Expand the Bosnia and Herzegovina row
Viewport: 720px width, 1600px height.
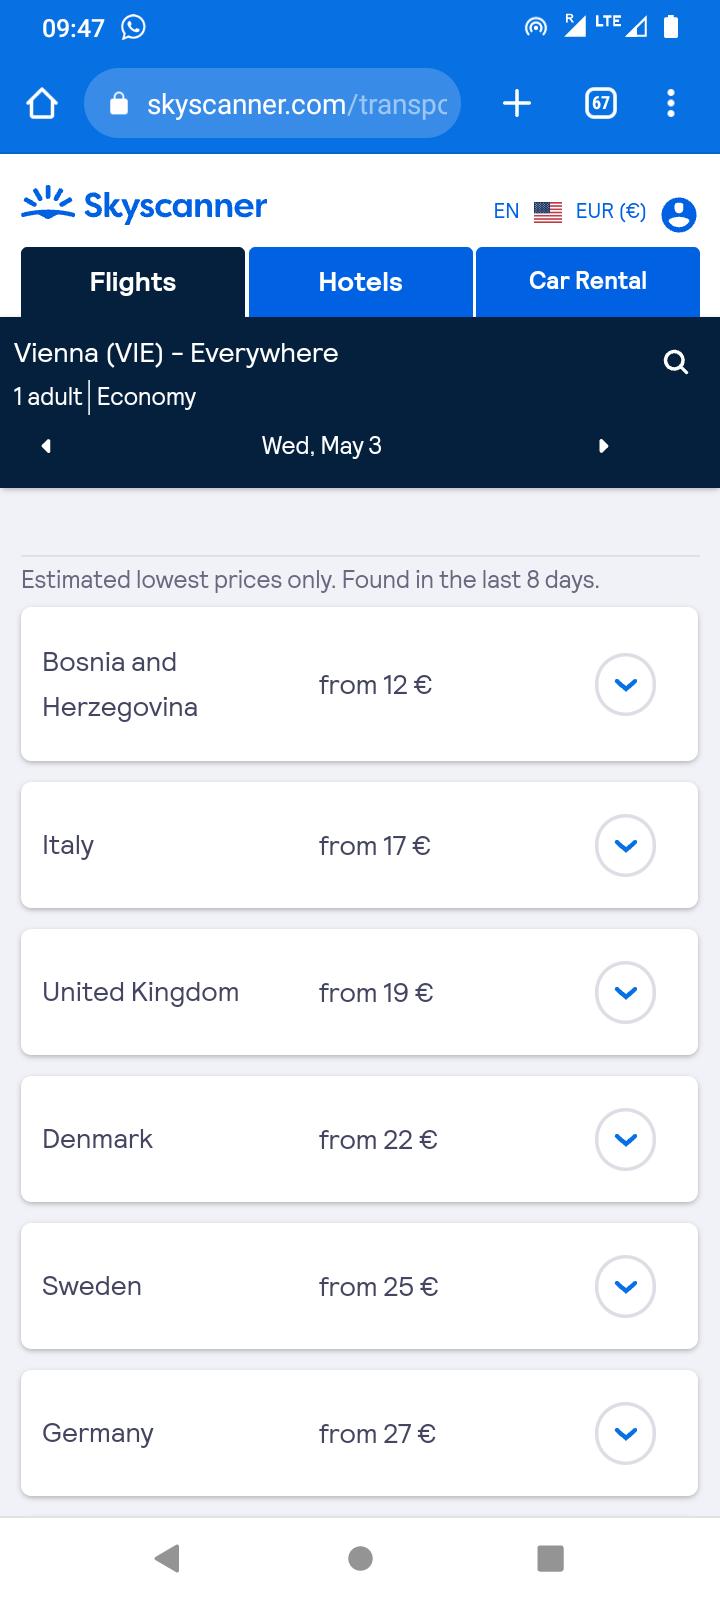pos(625,685)
